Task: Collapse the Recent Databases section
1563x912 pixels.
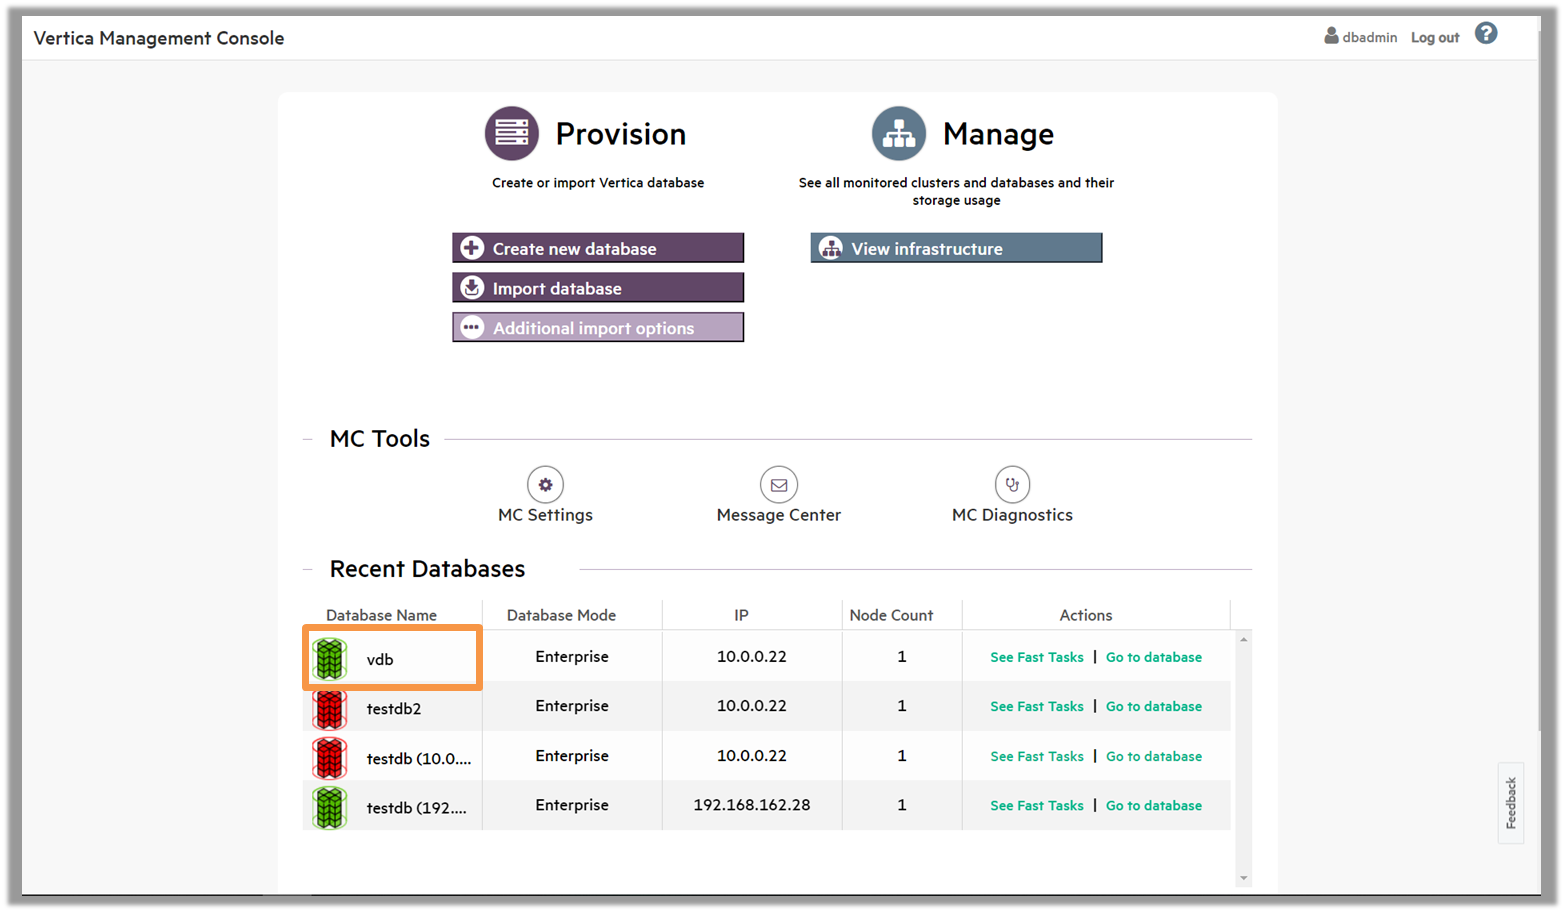Action: click(308, 569)
